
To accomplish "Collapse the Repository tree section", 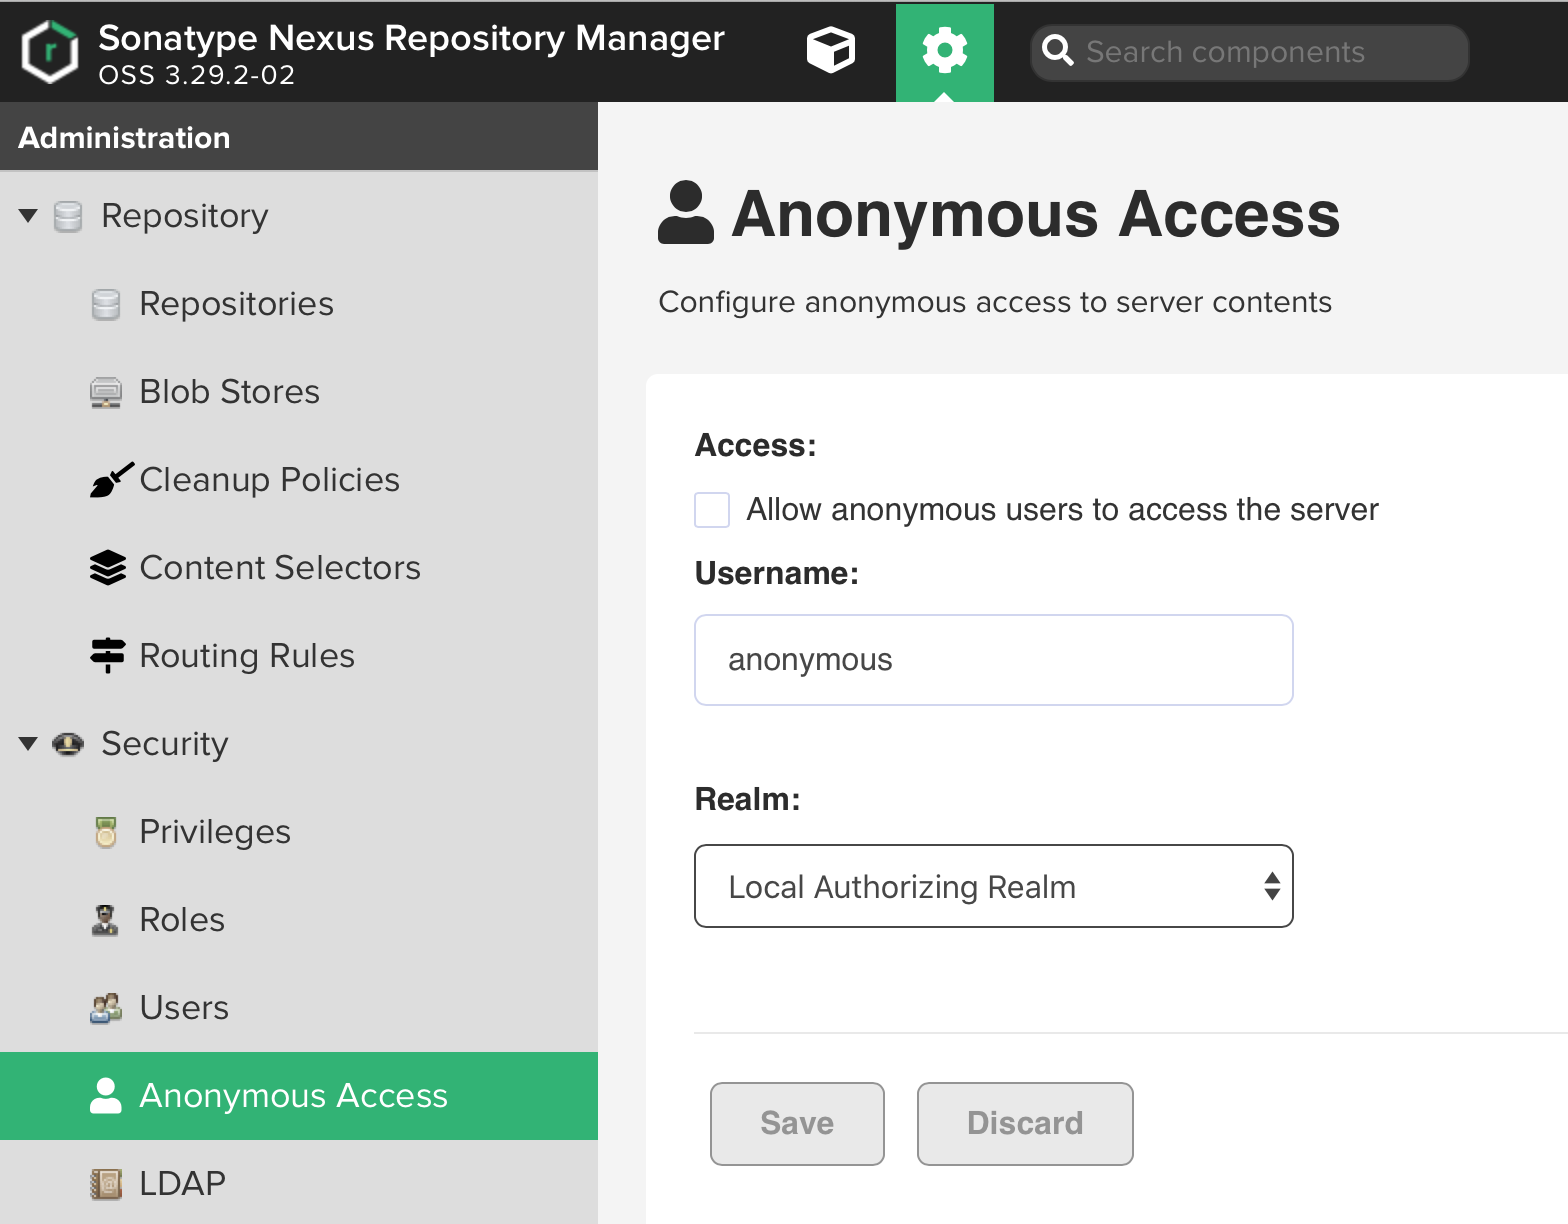I will coord(28,216).
